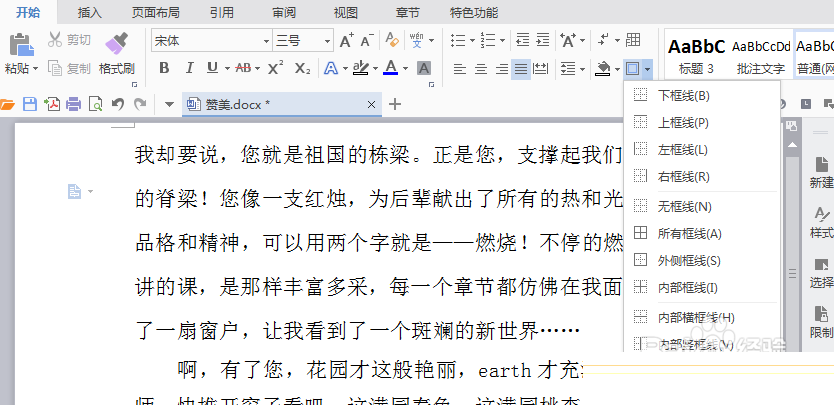Open the font color dropdown arrow
Image resolution: width=834 pixels, height=405 pixels.
[x=405, y=69]
